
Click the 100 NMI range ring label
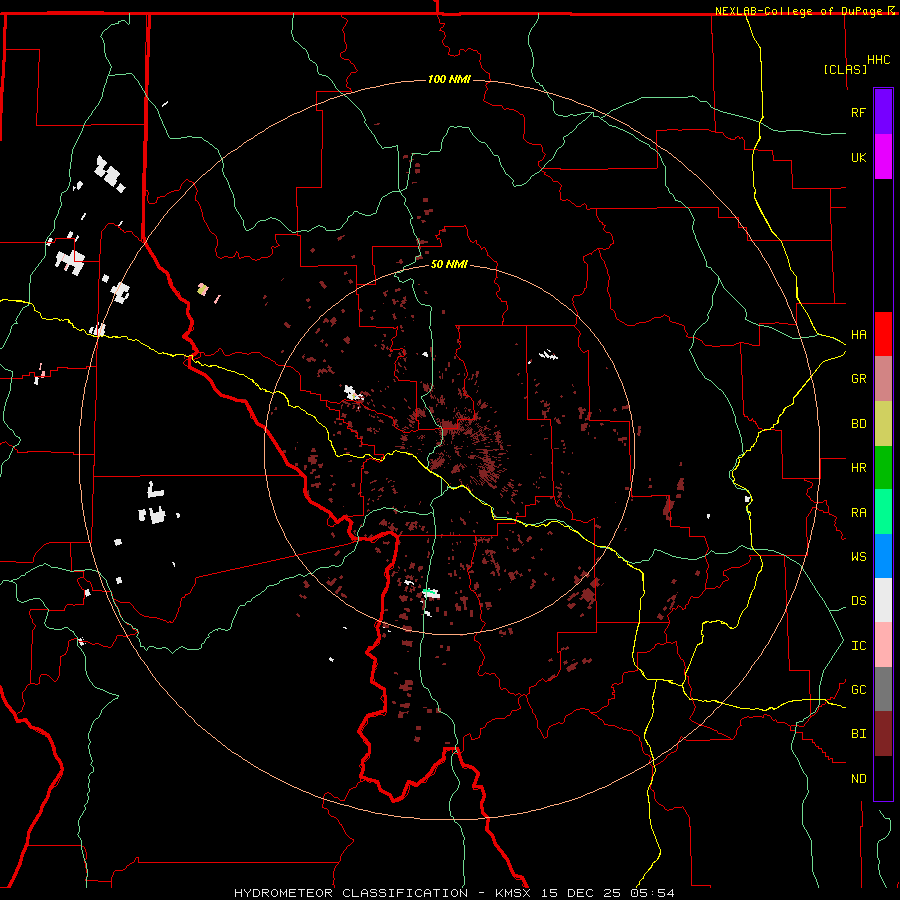449,79
